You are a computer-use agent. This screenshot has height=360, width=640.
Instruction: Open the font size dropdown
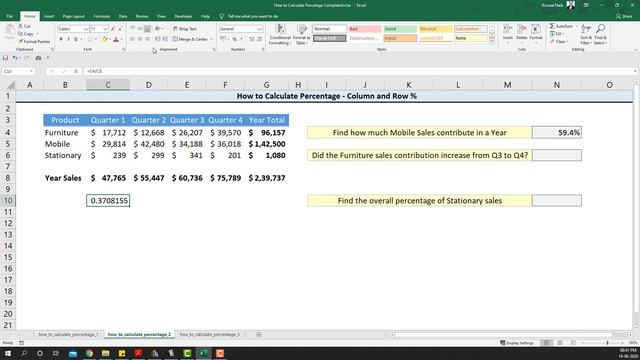pos(105,29)
